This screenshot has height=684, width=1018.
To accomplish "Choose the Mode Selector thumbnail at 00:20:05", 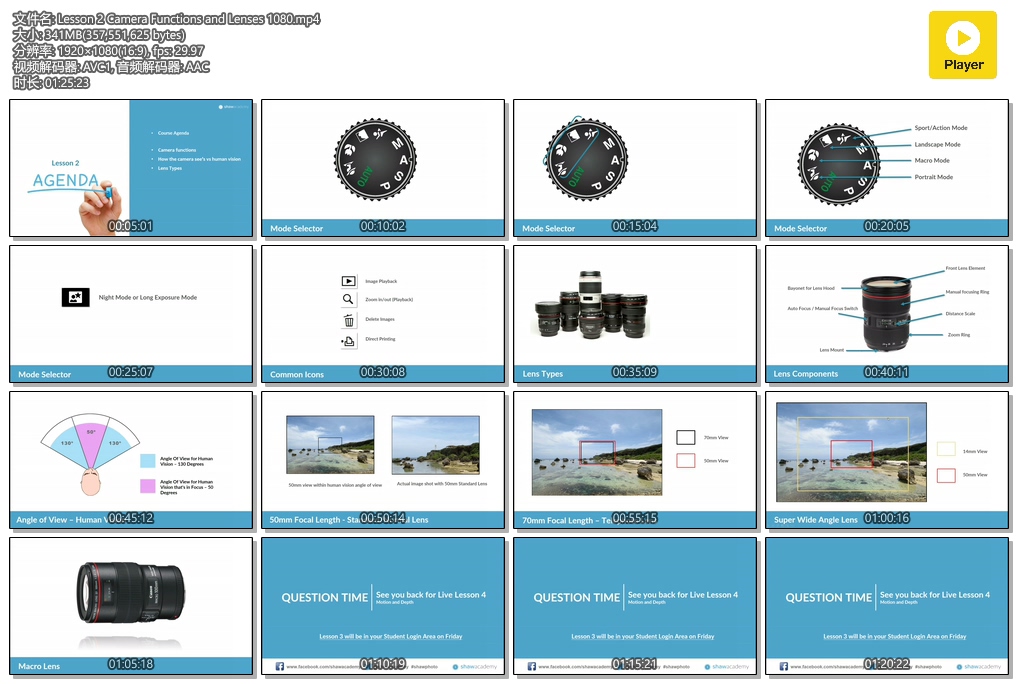I will coord(887,168).
